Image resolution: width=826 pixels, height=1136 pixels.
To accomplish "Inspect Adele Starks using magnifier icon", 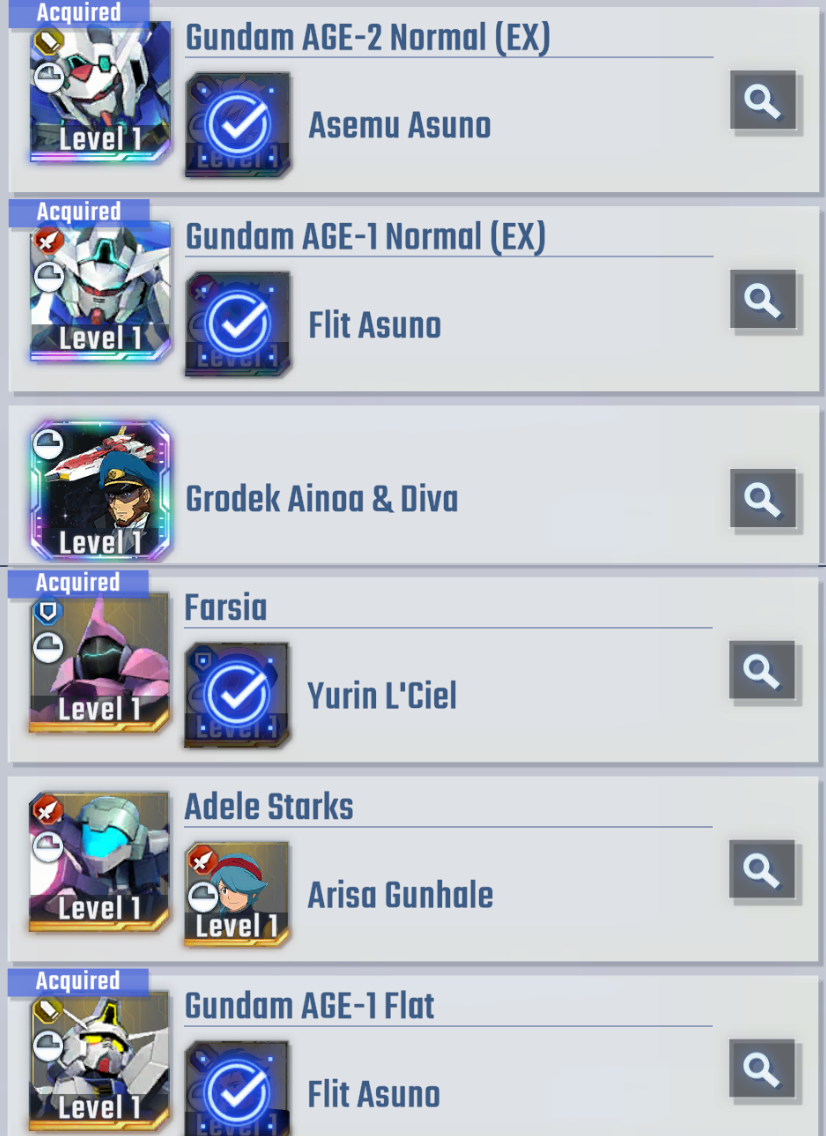I will point(762,869).
